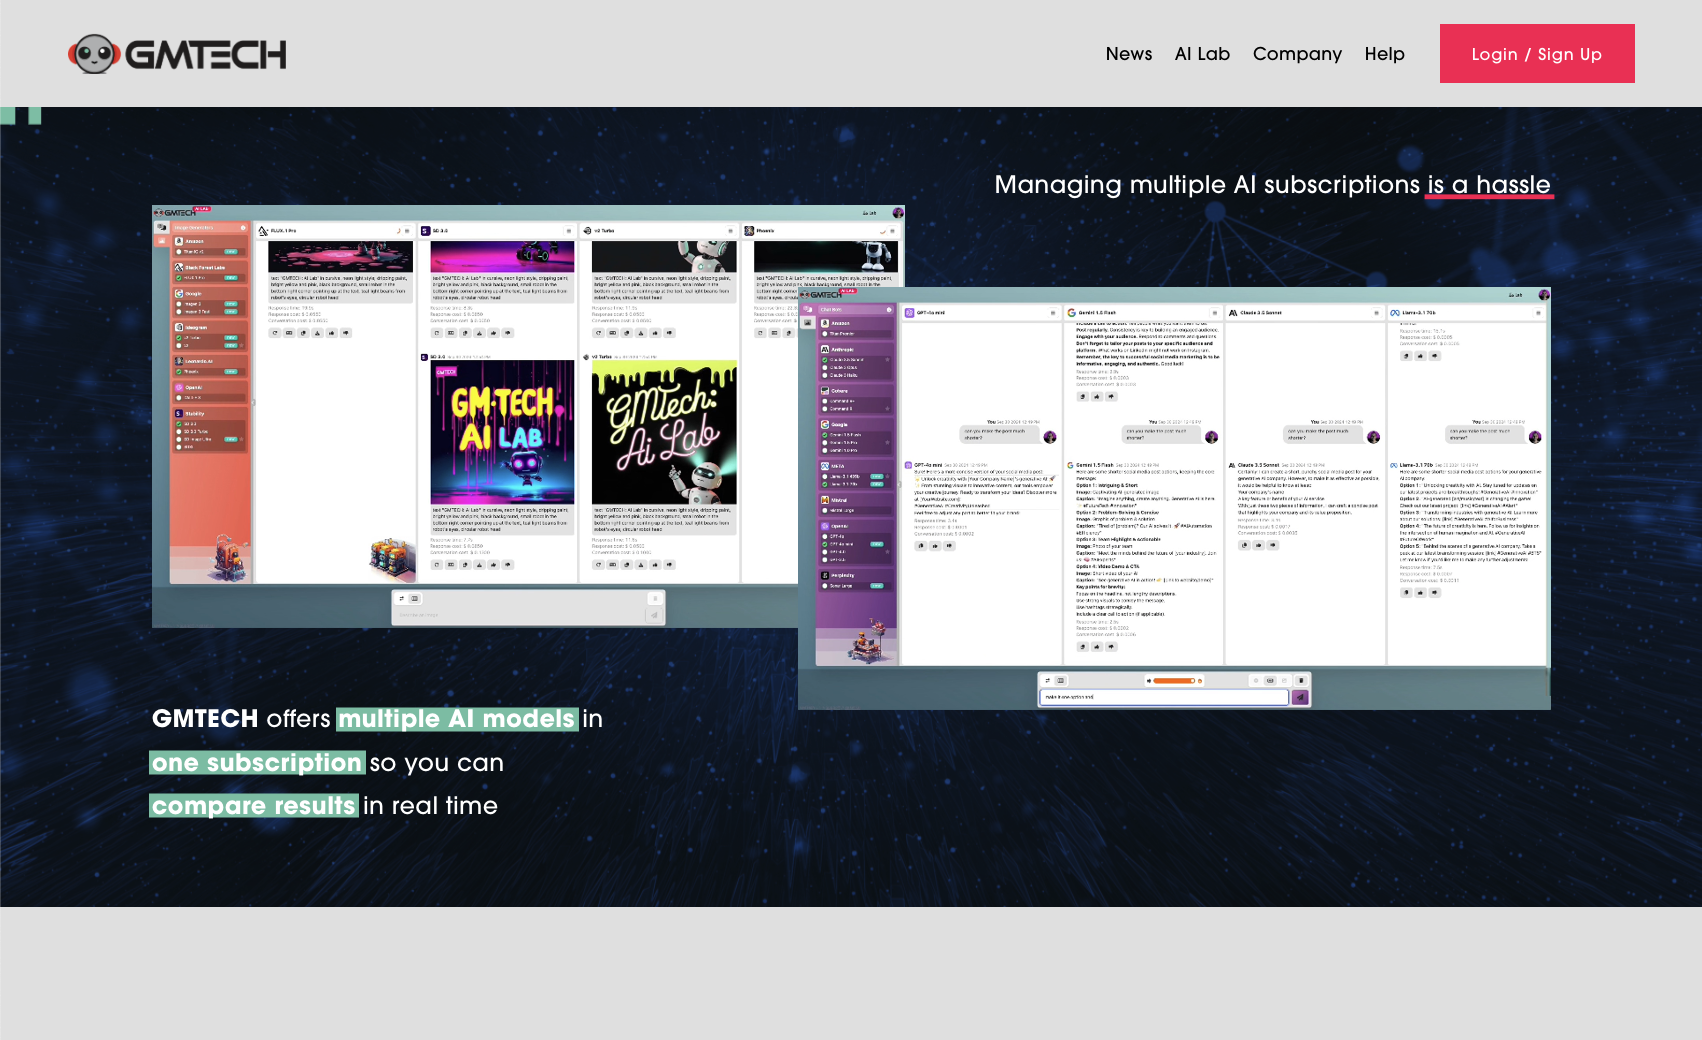Open the chat models comparison screenshot
This screenshot has height=1040, width=1702.
tap(1174, 498)
